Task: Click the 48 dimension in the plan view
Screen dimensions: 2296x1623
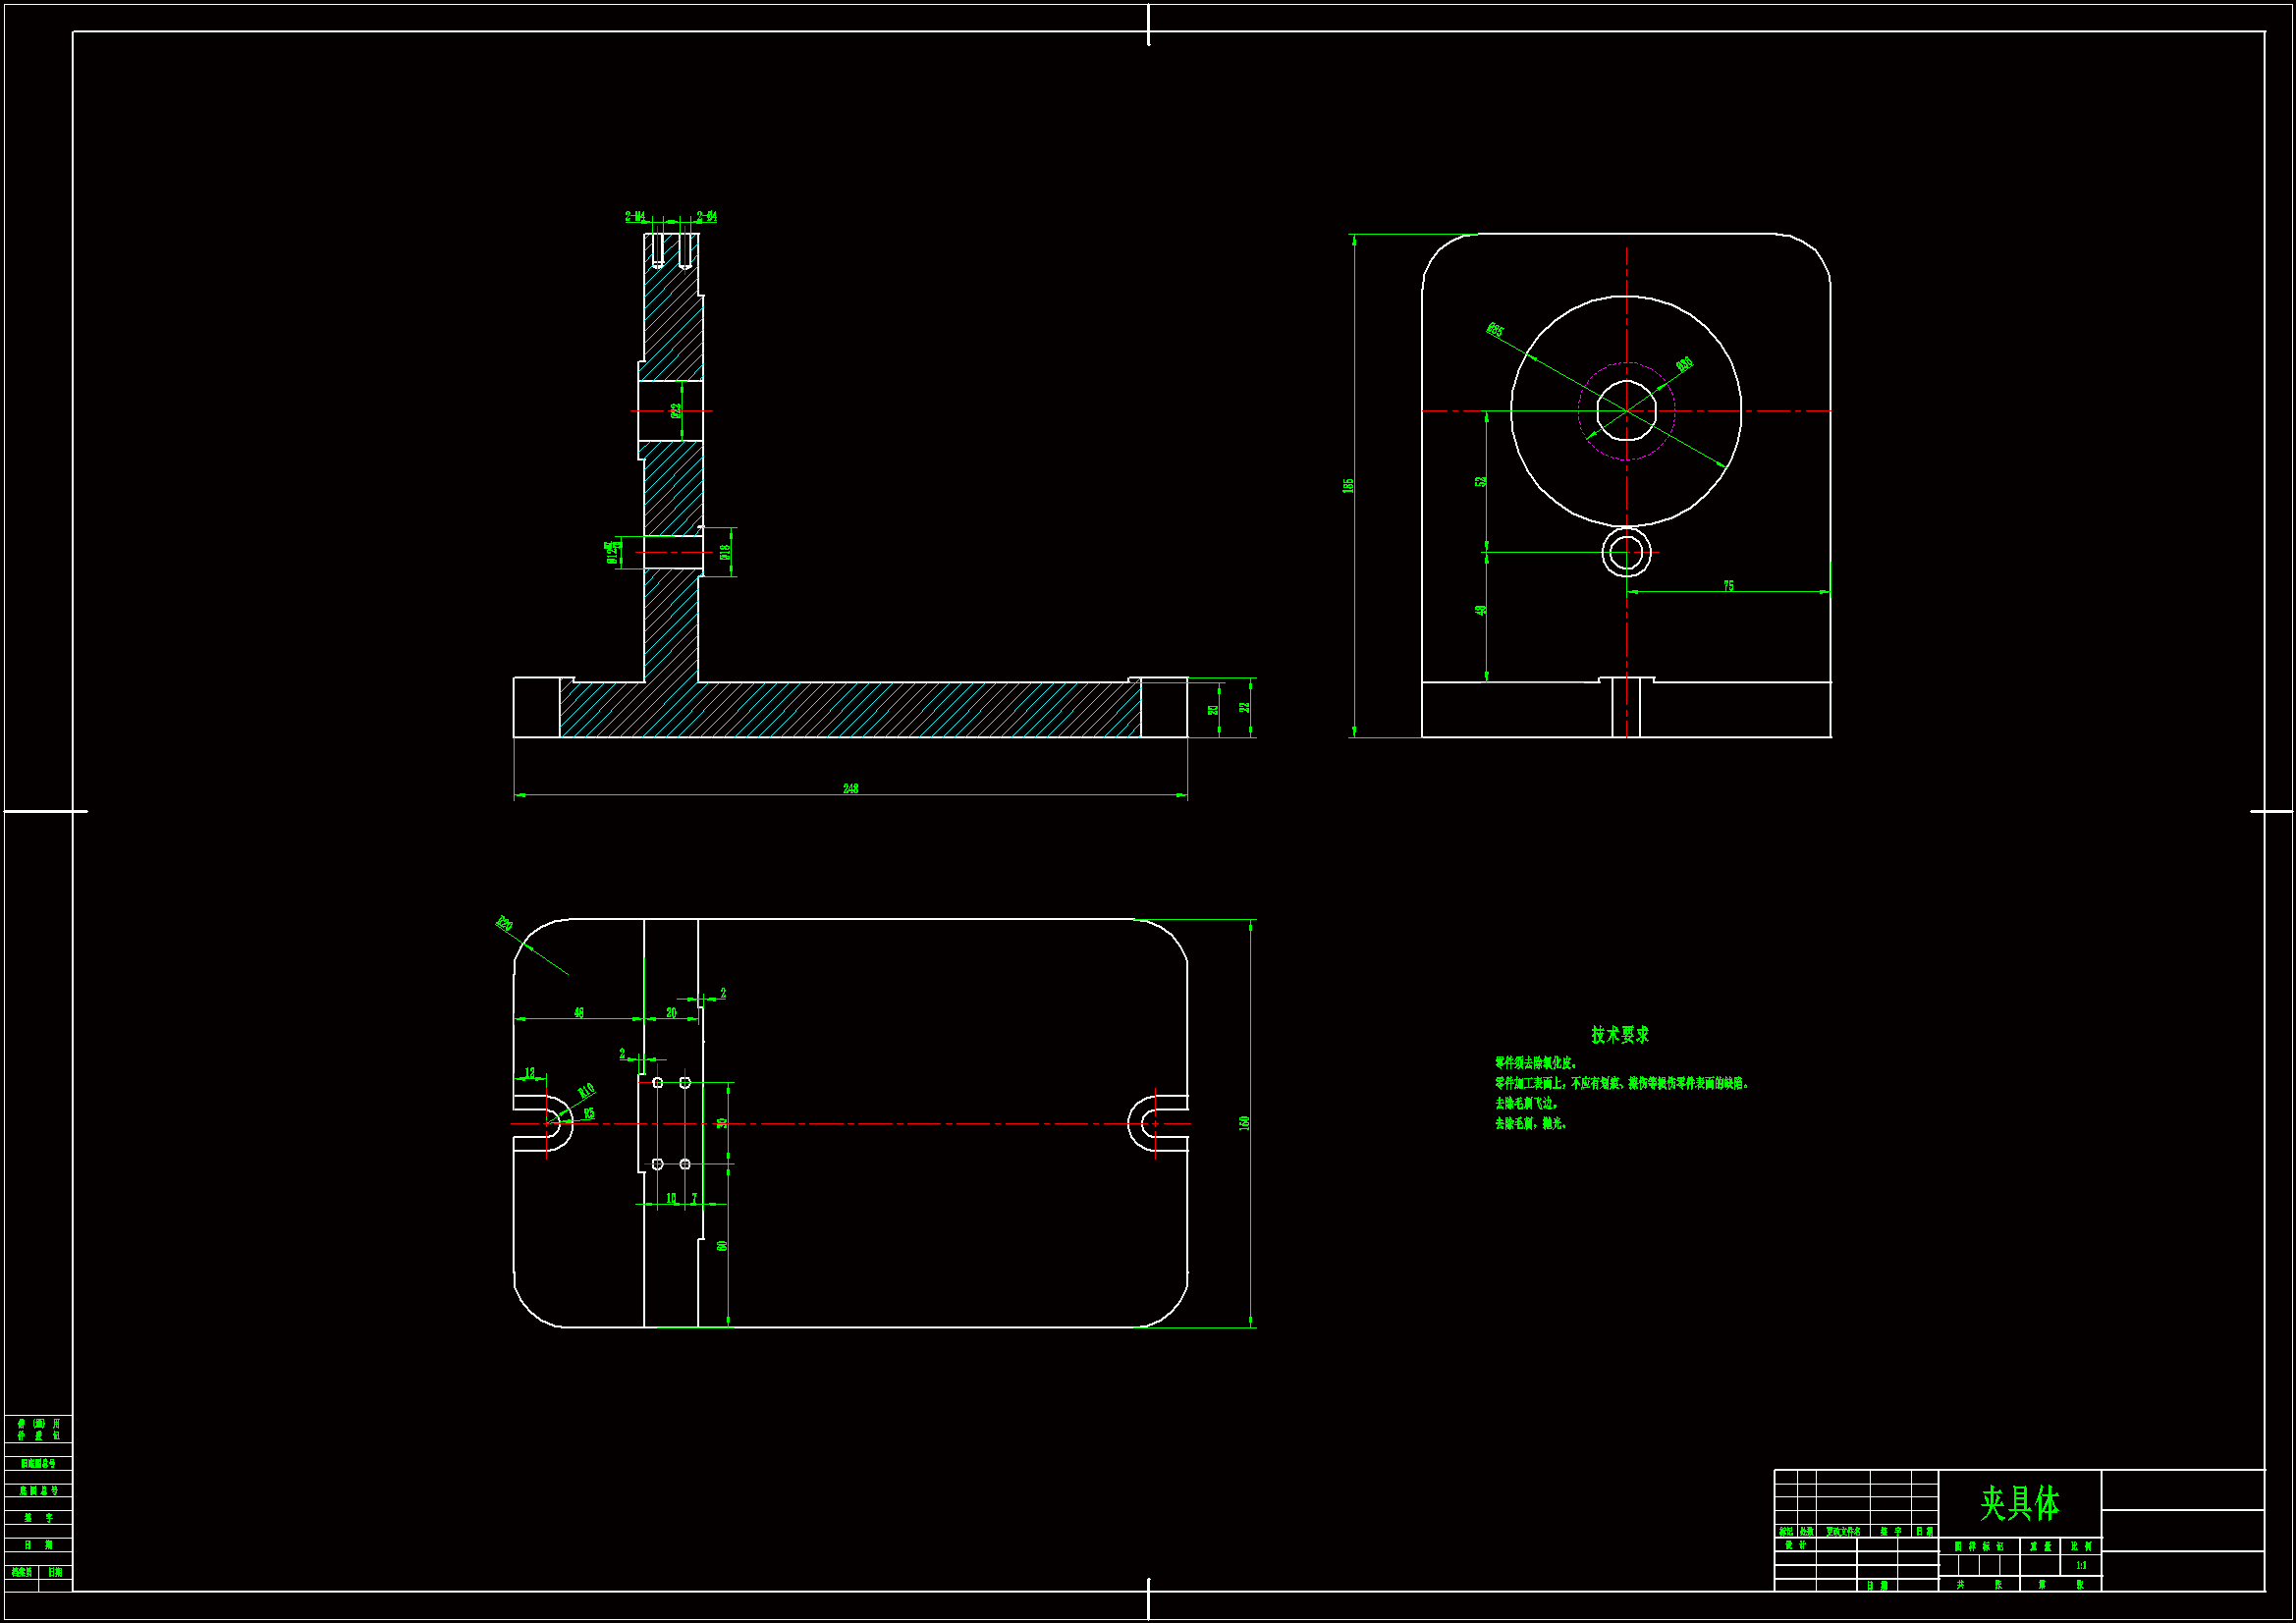Action: coord(578,1013)
